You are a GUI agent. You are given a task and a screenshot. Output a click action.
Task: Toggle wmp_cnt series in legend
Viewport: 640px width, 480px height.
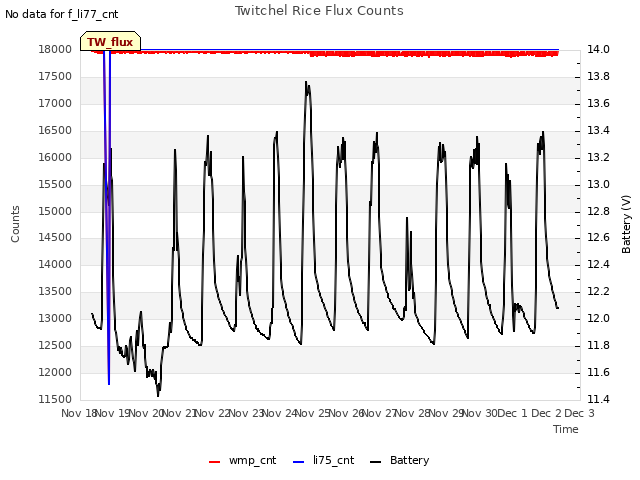click(242, 461)
